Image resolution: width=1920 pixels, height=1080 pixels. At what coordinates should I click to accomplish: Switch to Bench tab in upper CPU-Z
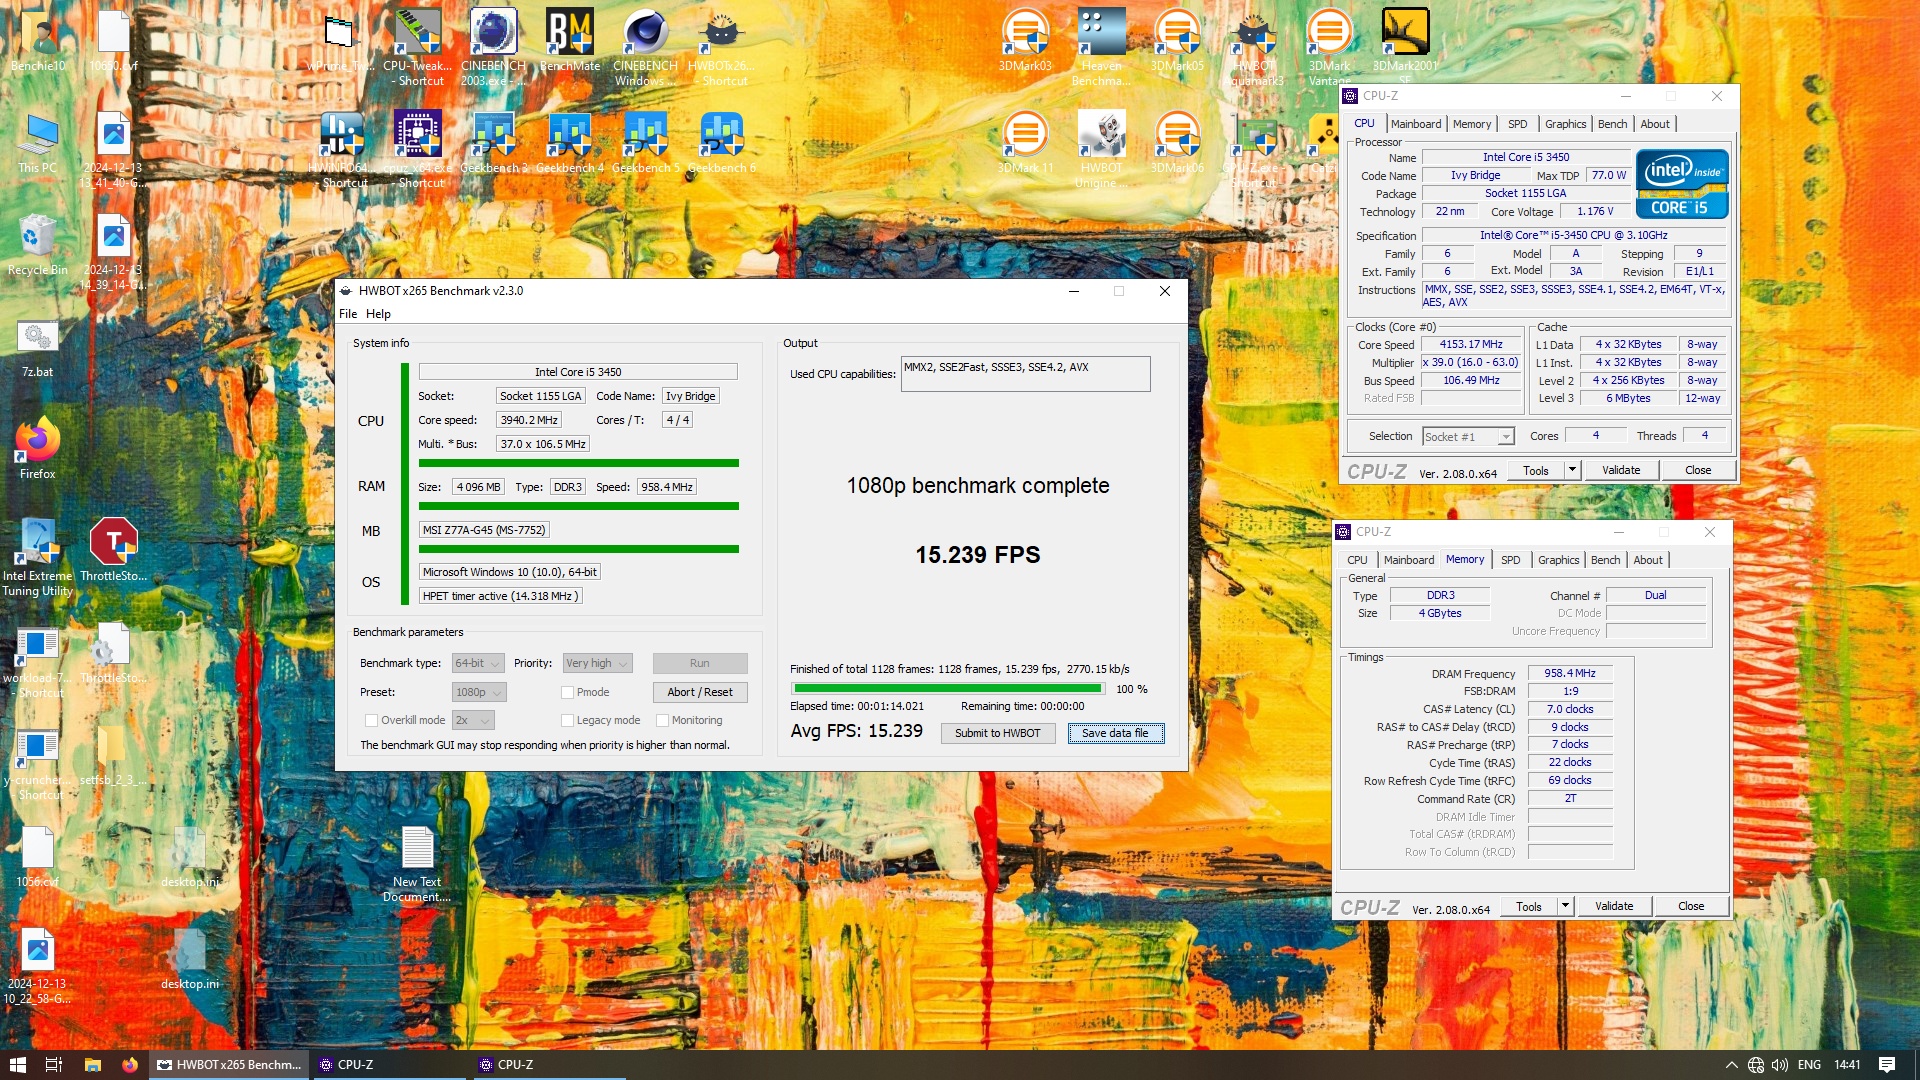tap(1612, 124)
